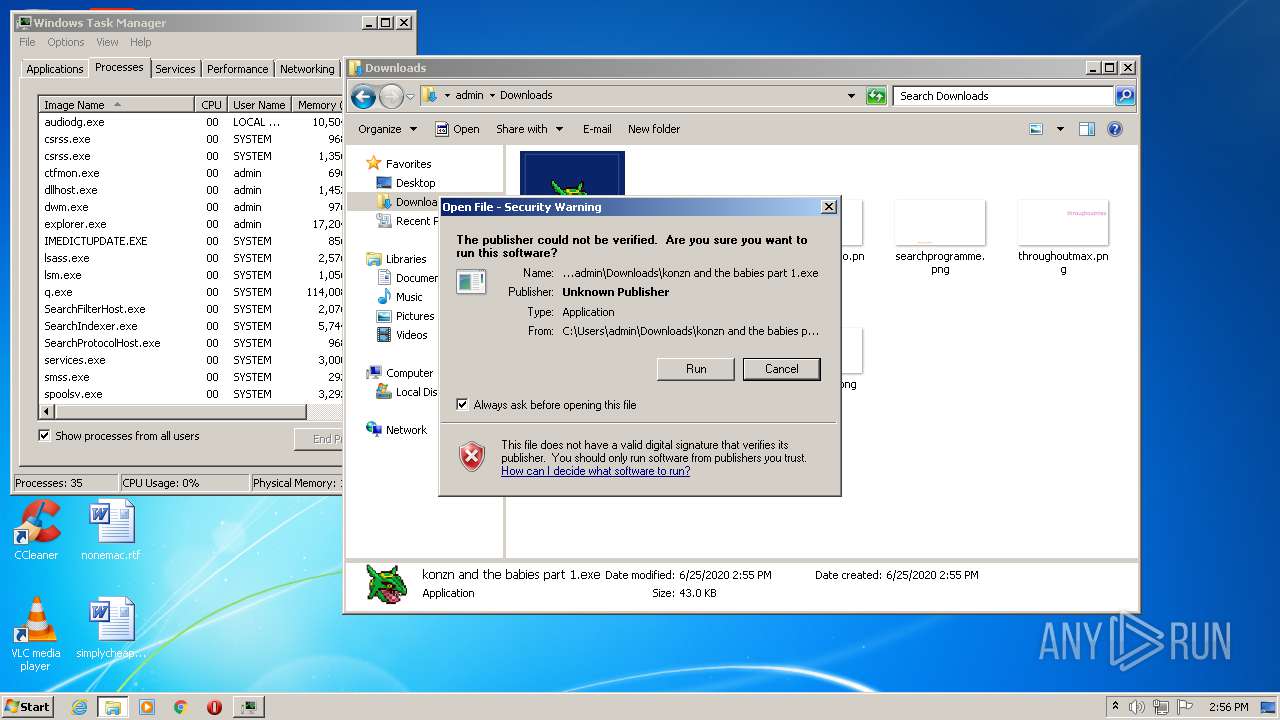Image resolution: width=1280 pixels, height=720 pixels.
Task: Click the Opera icon in the taskbar
Action: (214, 707)
